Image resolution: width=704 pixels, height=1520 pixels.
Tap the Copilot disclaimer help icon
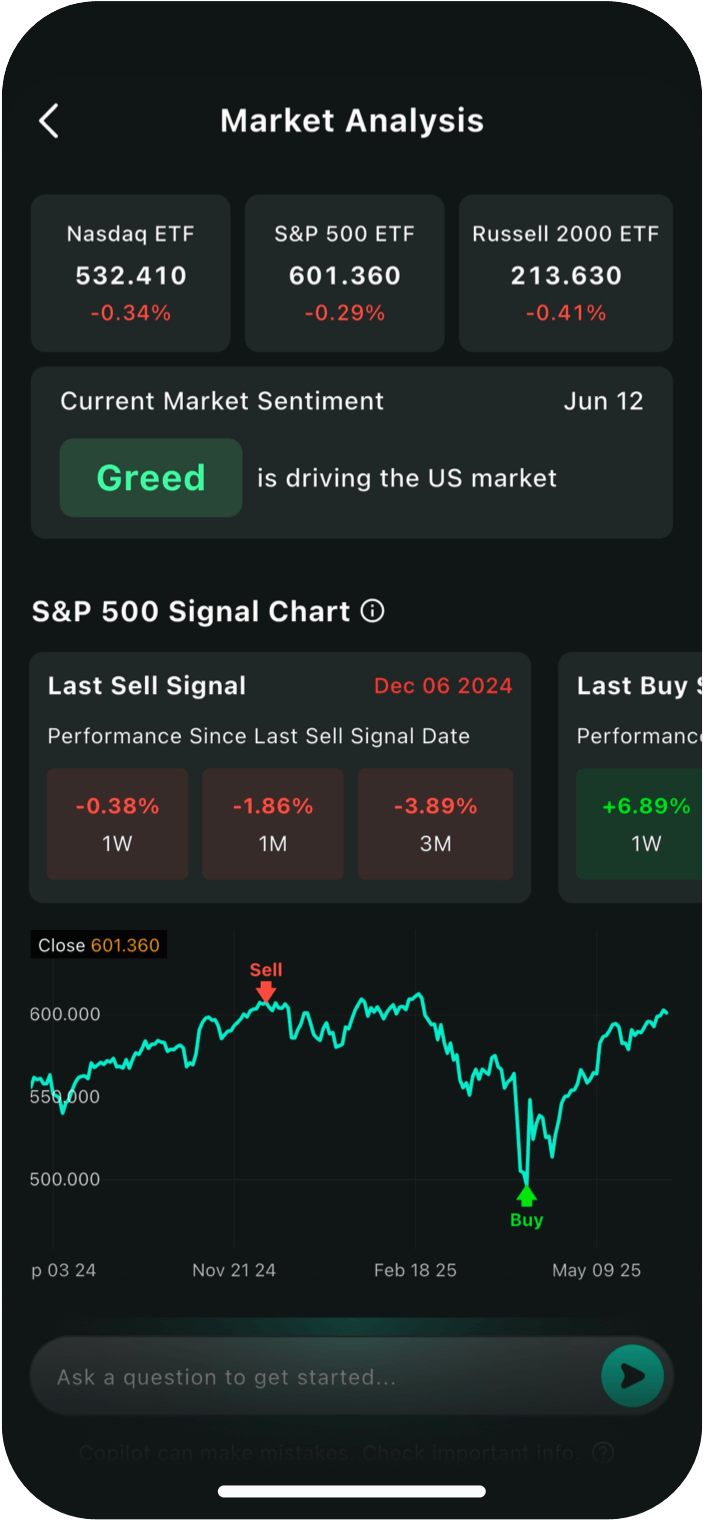coord(602,1452)
